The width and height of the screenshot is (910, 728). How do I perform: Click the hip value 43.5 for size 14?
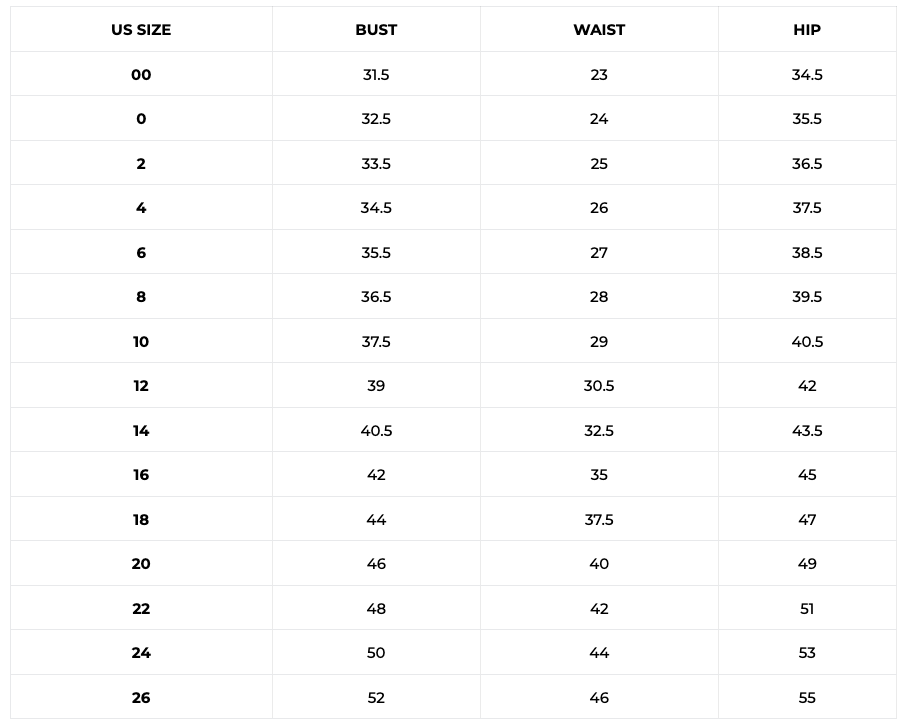coord(807,431)
